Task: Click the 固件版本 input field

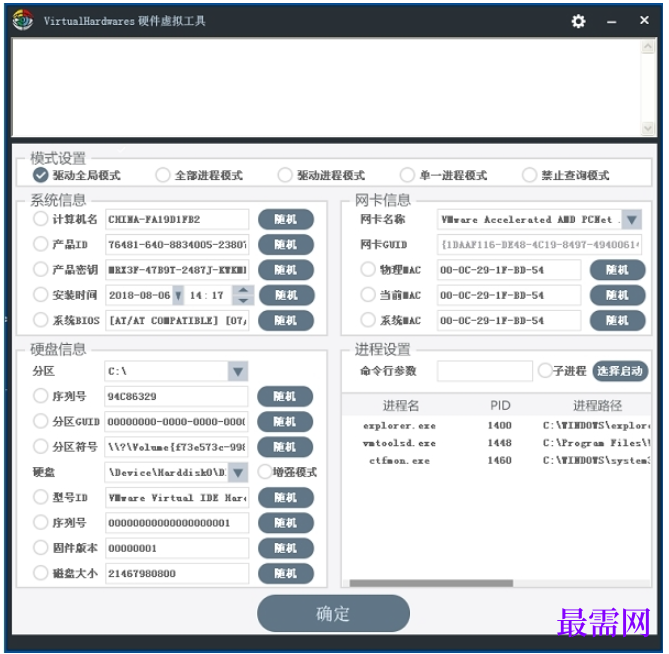Action: coord(177,548)
